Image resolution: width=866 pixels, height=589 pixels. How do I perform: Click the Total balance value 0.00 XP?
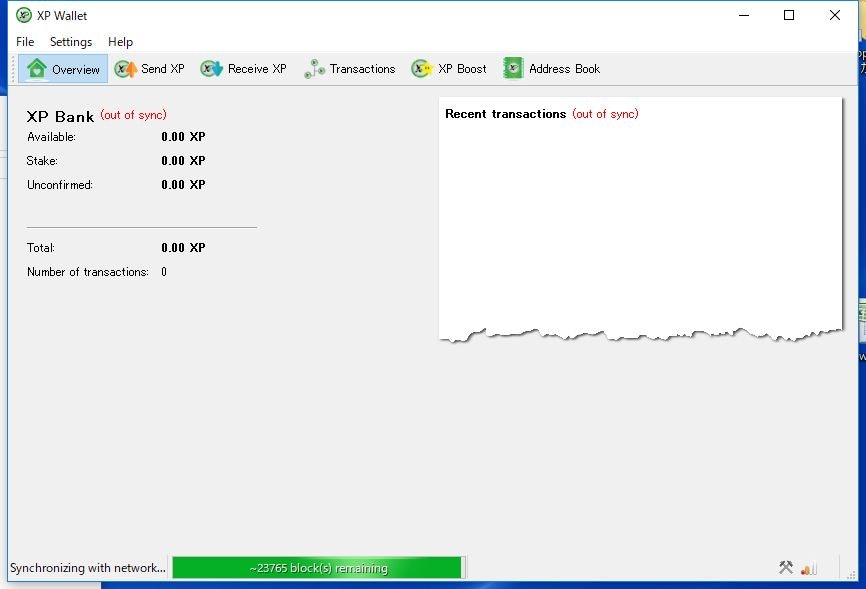pyautogui.click(x=183, y=248)
